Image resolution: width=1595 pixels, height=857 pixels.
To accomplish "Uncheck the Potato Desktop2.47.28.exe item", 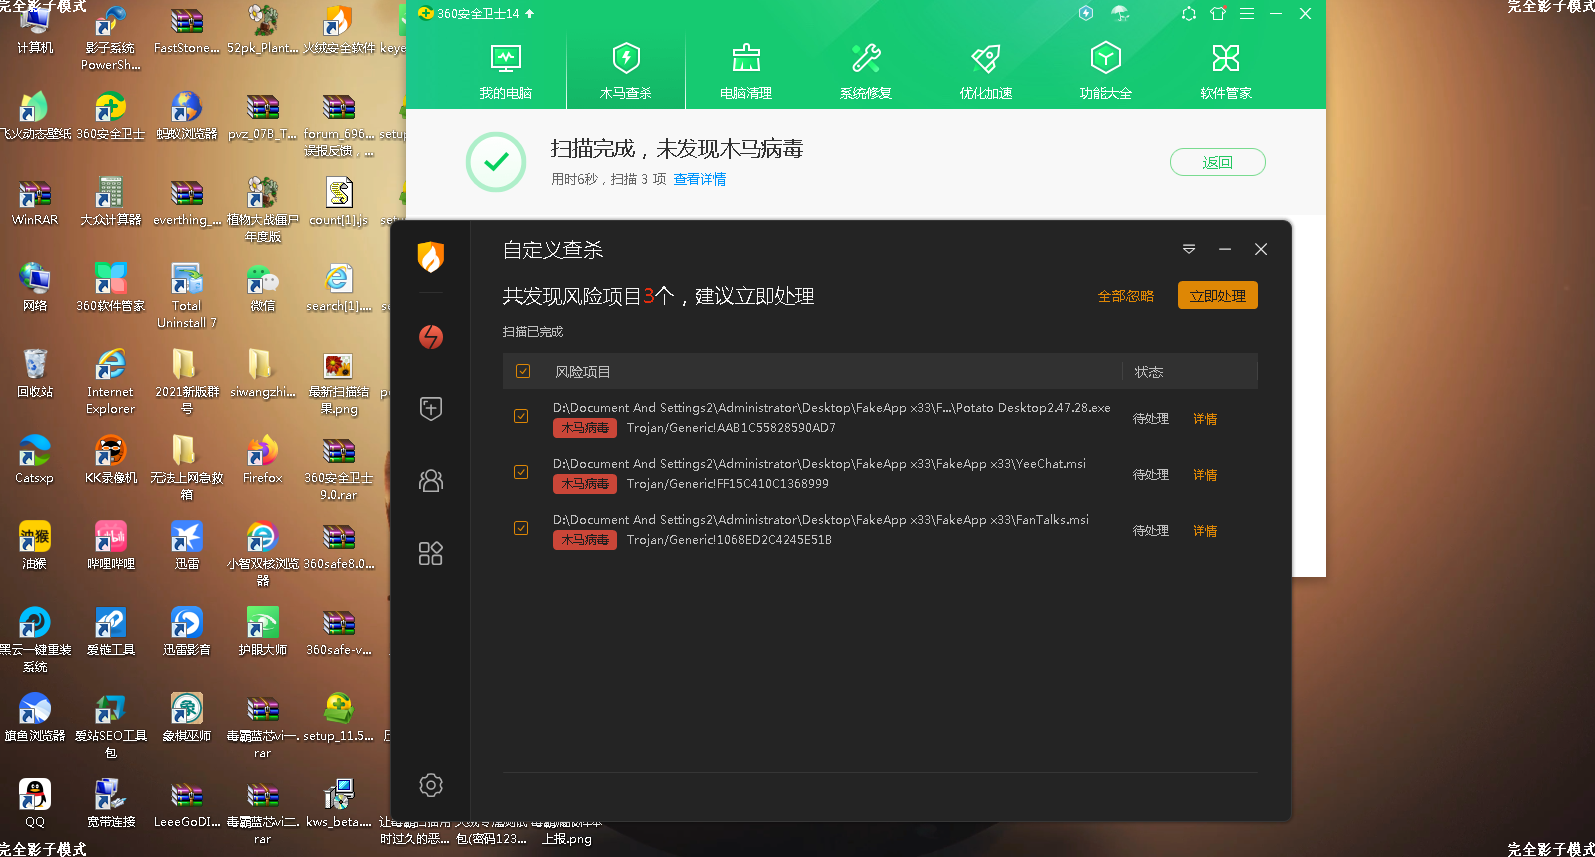I will coord(521,416).
